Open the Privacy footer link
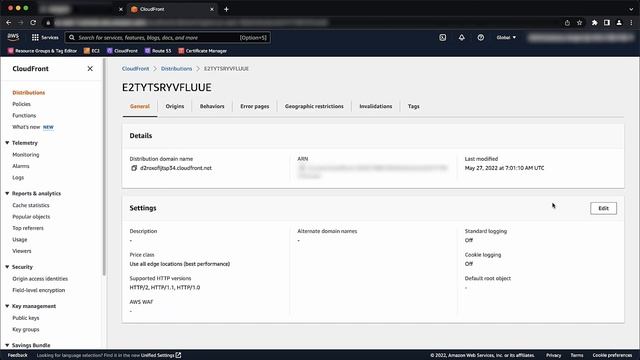 tap(553, 355)
